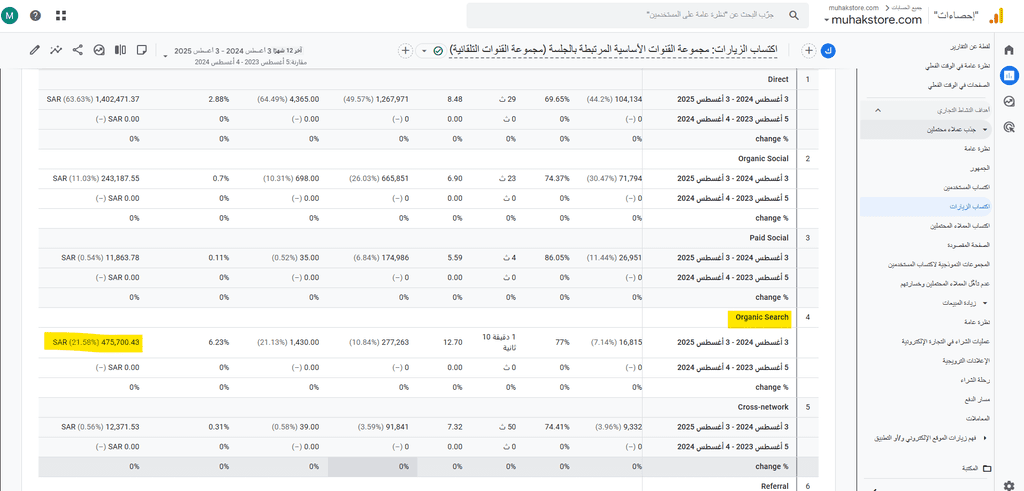Click the Referral row label
Viewport: 1024px width, 491px height.
[775, 486]
